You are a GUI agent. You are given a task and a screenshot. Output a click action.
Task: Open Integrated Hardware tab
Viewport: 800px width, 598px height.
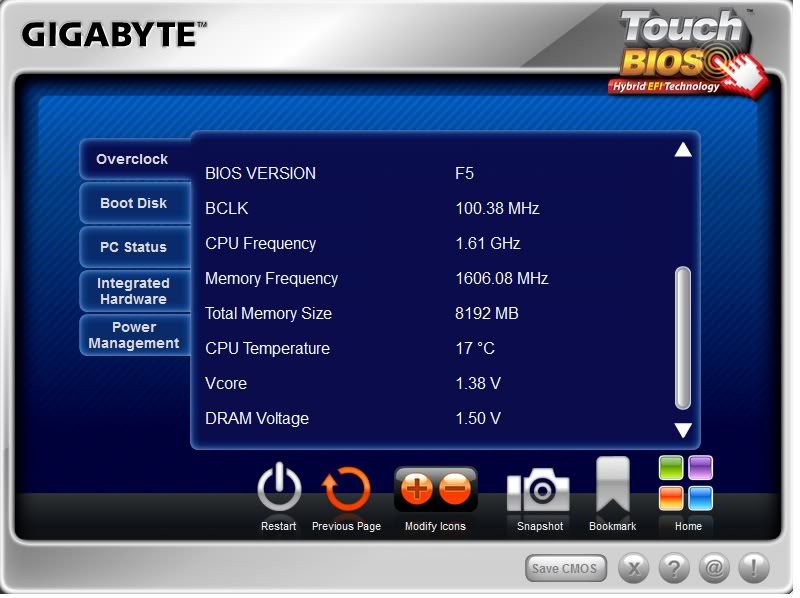(133, 291)
